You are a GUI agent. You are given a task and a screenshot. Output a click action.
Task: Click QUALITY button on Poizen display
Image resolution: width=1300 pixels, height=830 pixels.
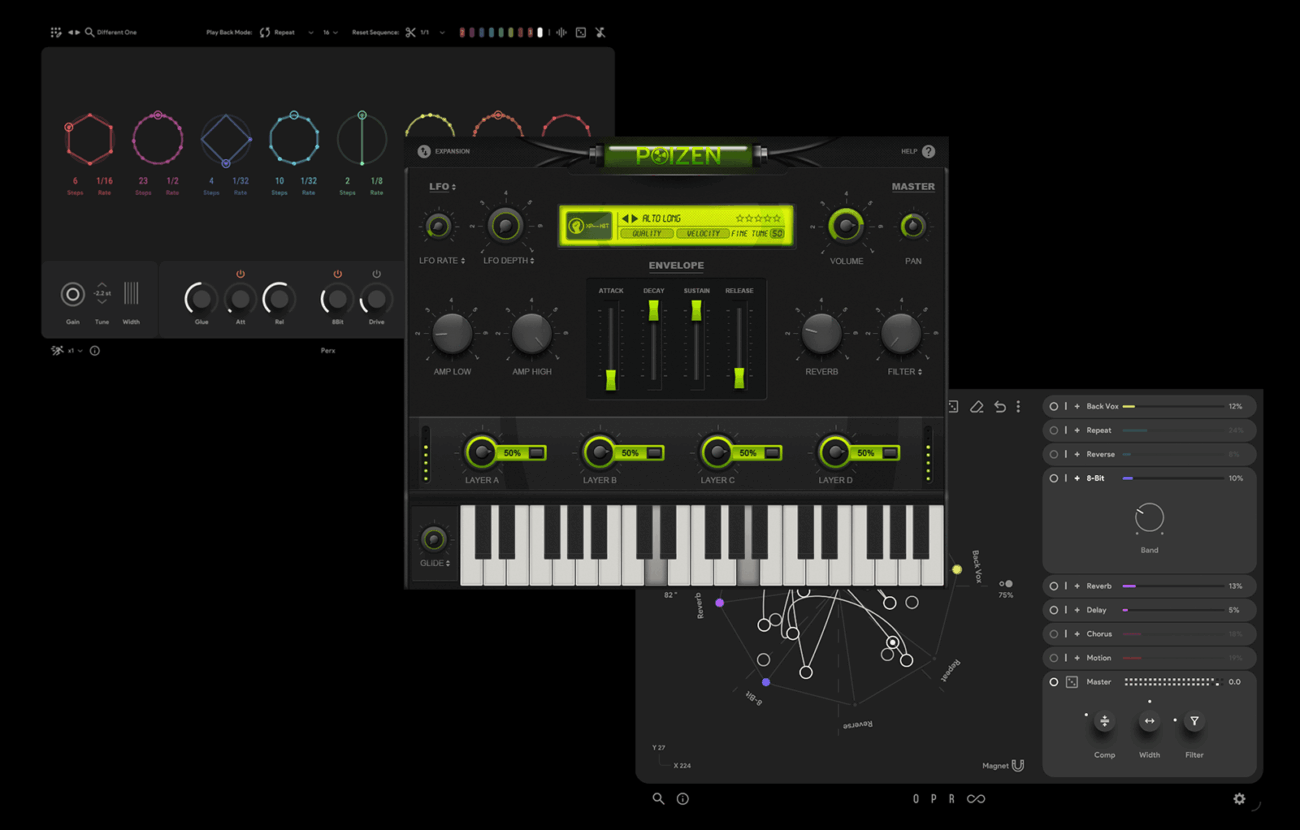click(647, 233)
